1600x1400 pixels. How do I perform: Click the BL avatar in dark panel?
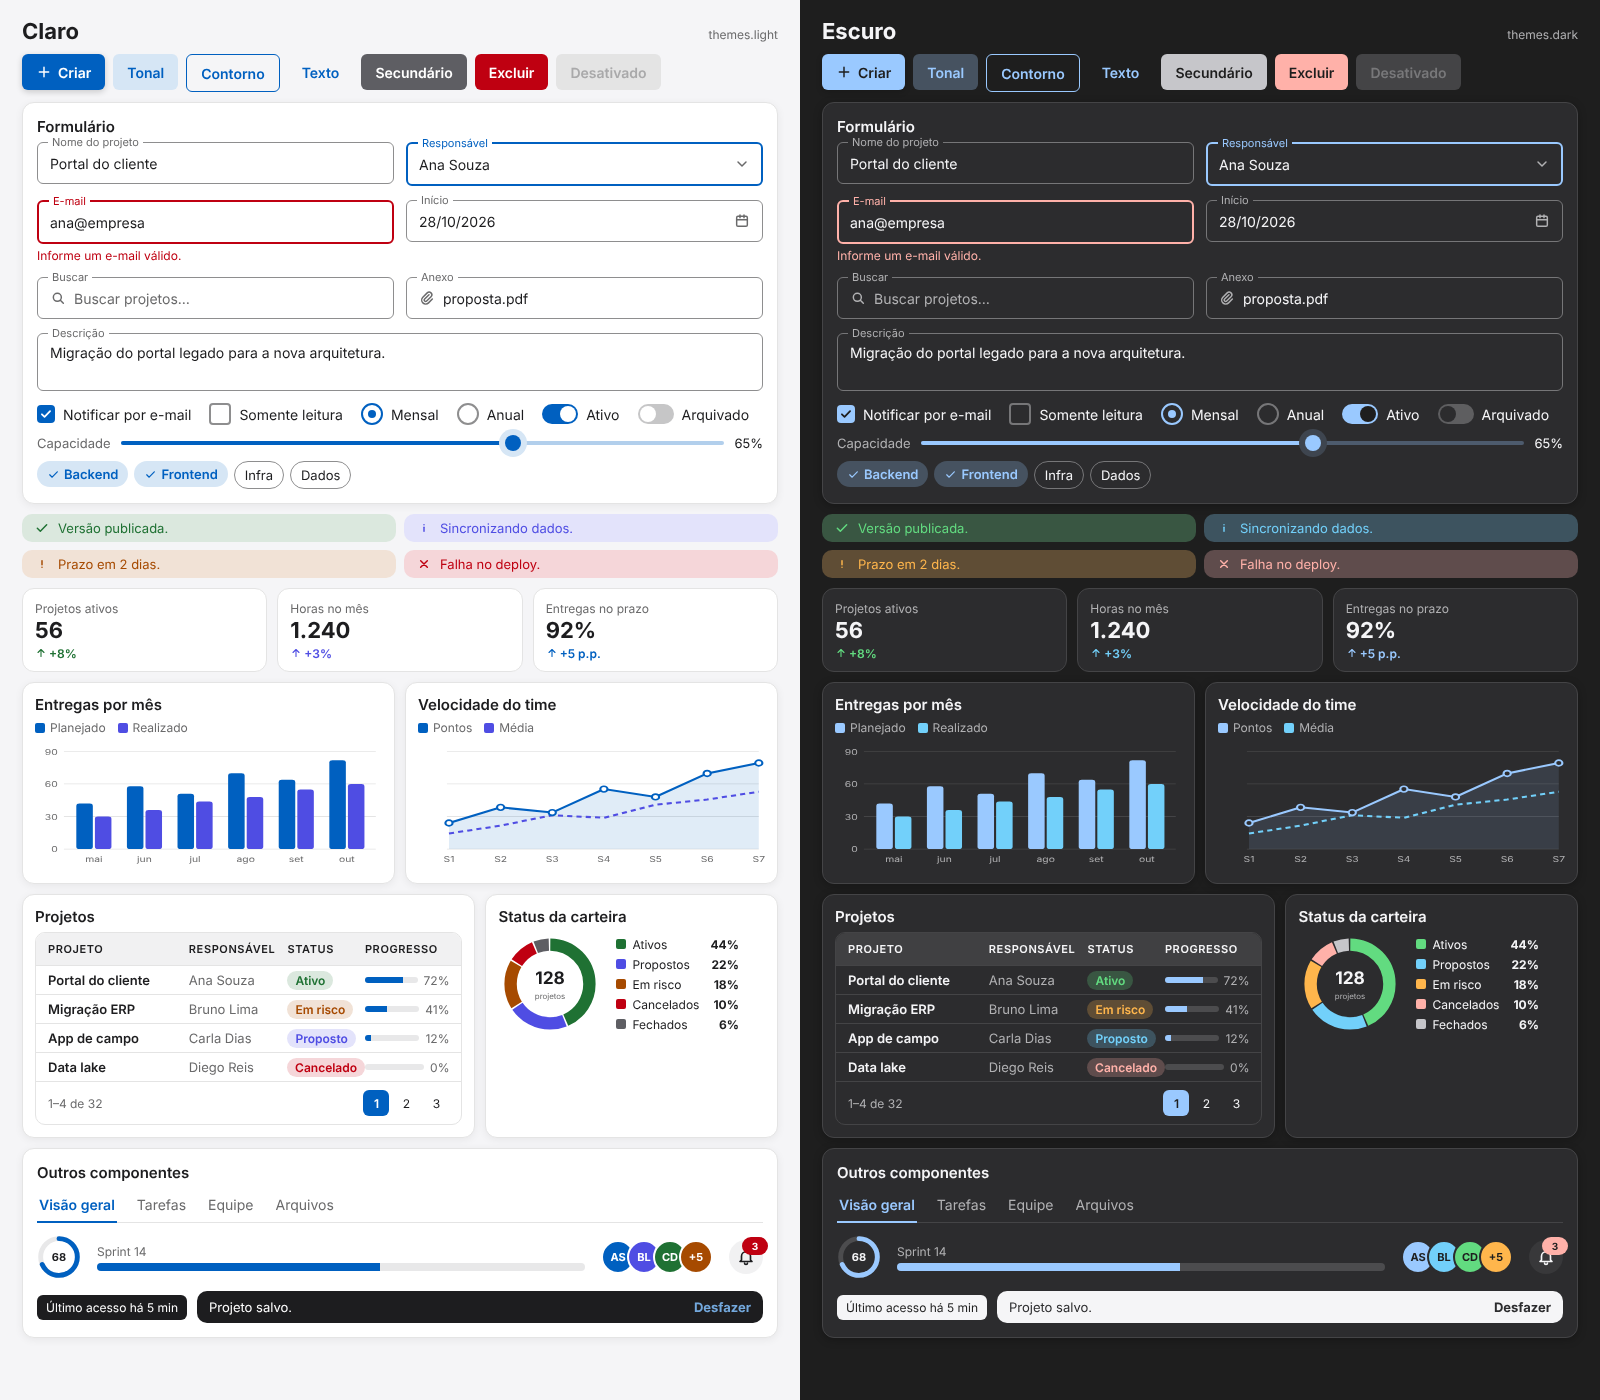point(1443,1257)
